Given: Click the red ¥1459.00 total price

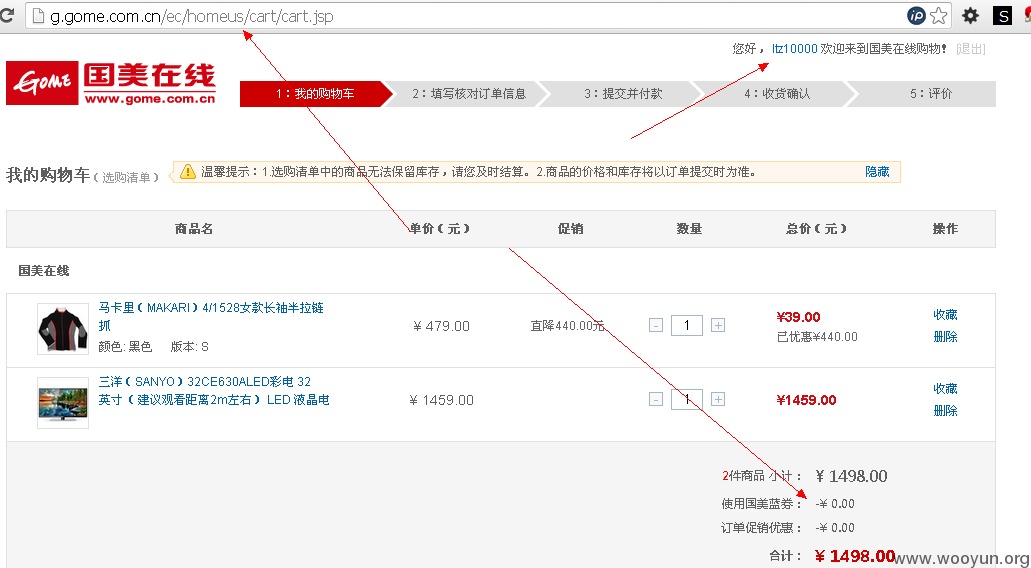Looking at the screenshot, I should click(806, 400).
